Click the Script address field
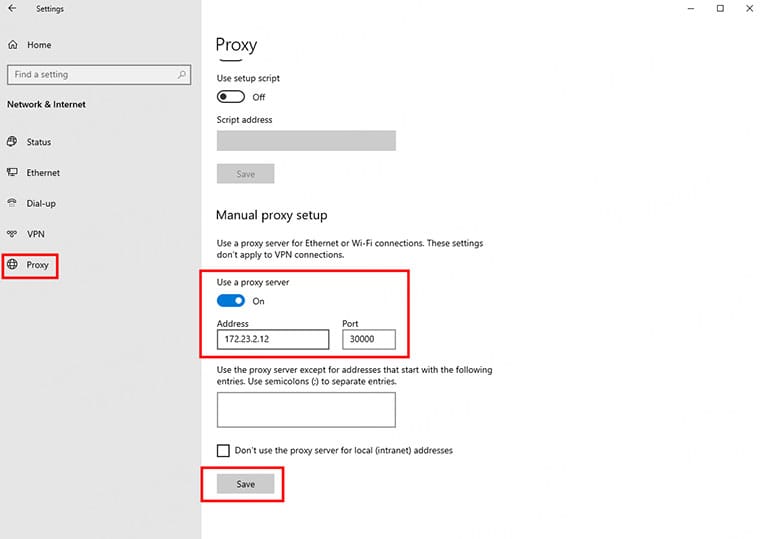 [306, 140]
